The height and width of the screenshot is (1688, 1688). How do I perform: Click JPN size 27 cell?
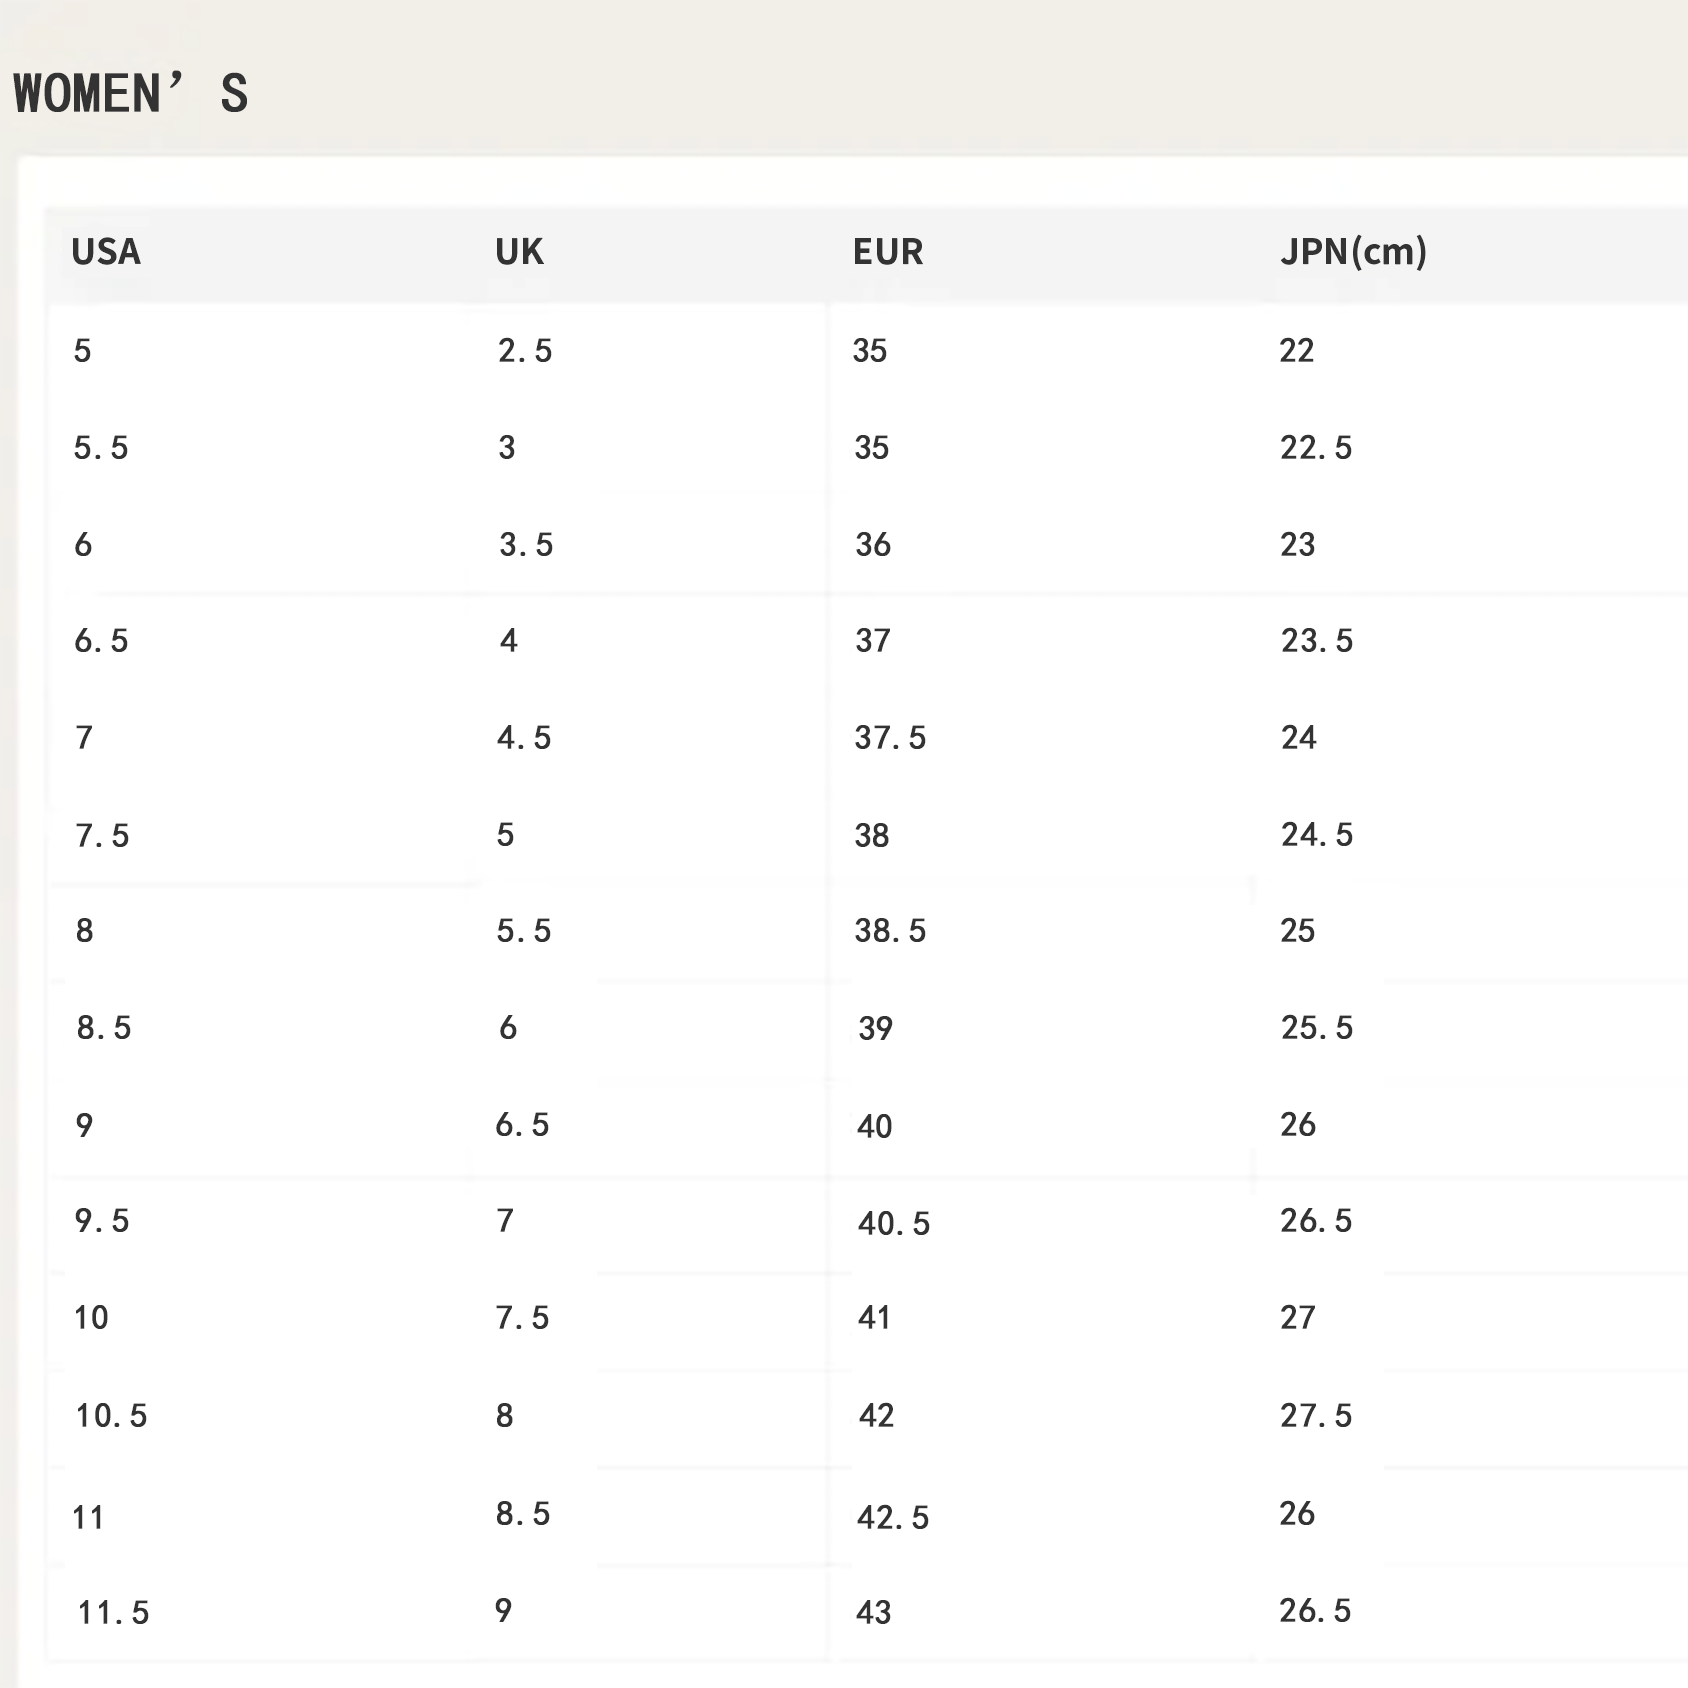(x=1298, y=1318)
